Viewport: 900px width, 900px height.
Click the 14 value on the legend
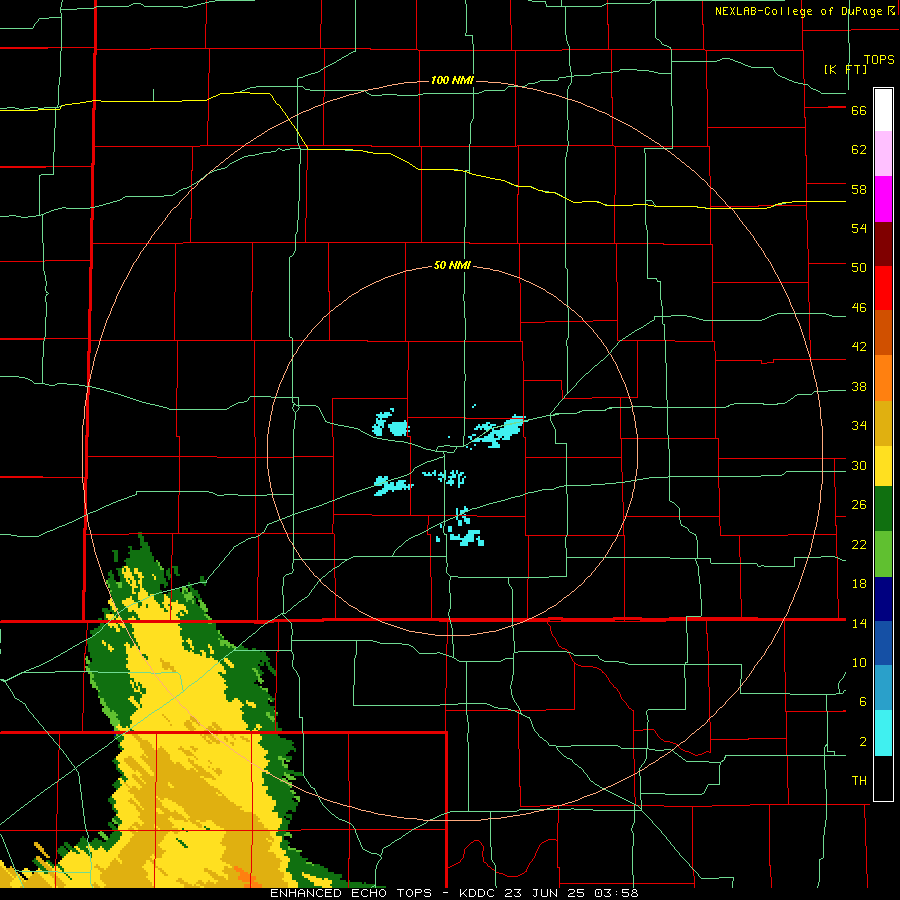point(859,623)
